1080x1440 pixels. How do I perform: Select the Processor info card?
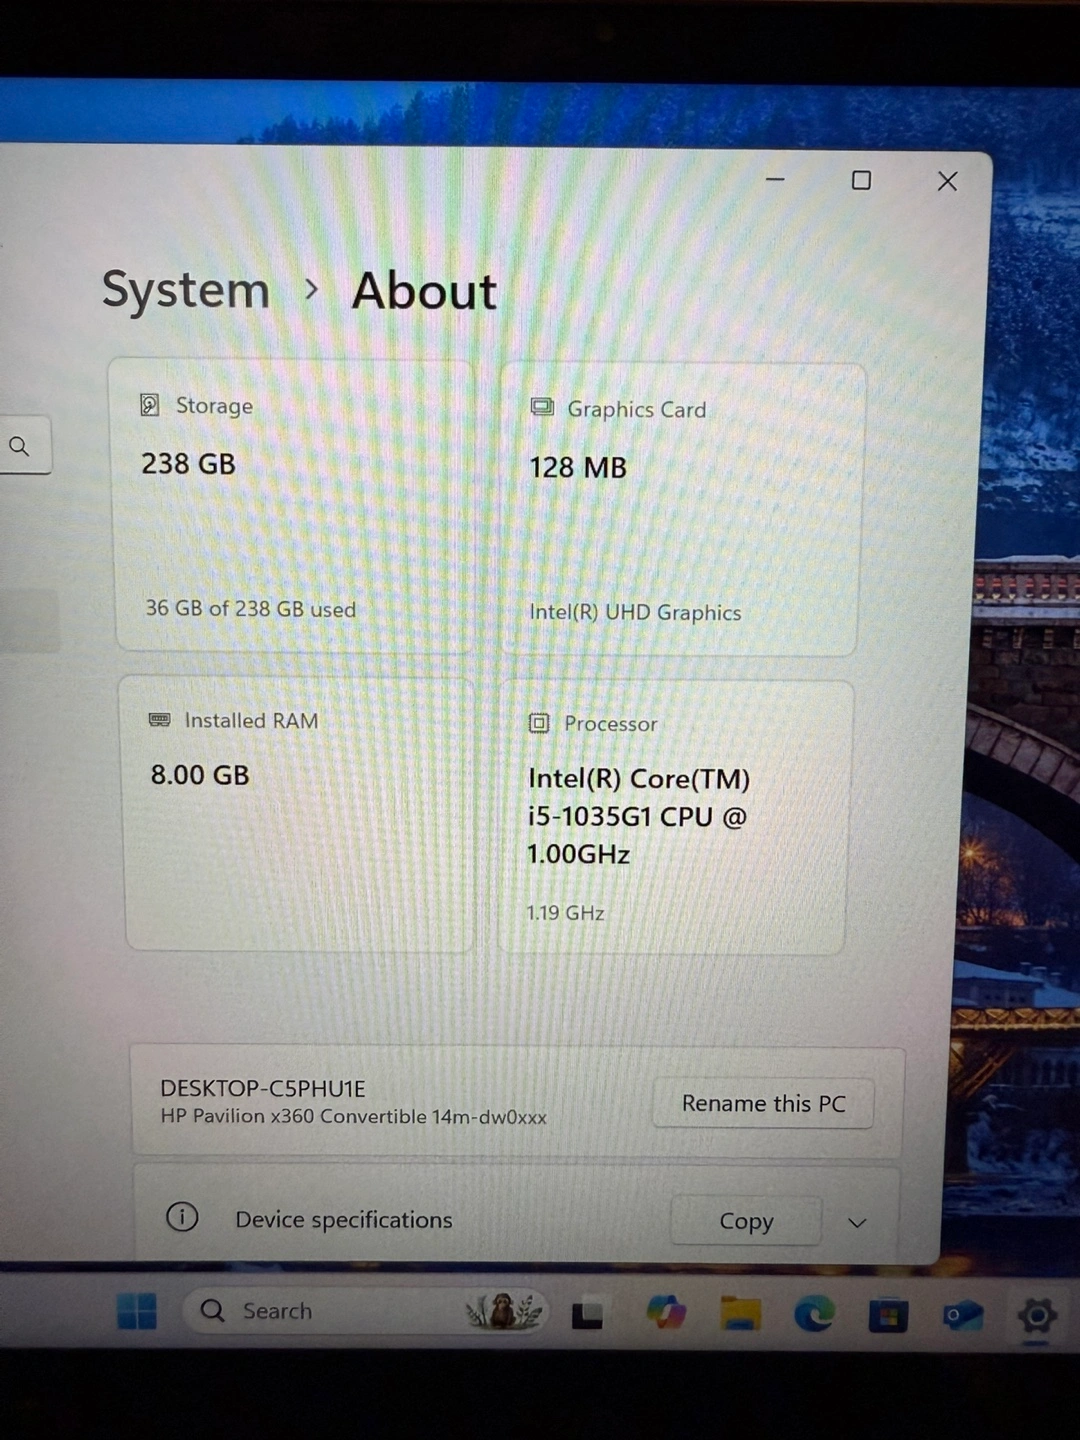pos(675,817)
